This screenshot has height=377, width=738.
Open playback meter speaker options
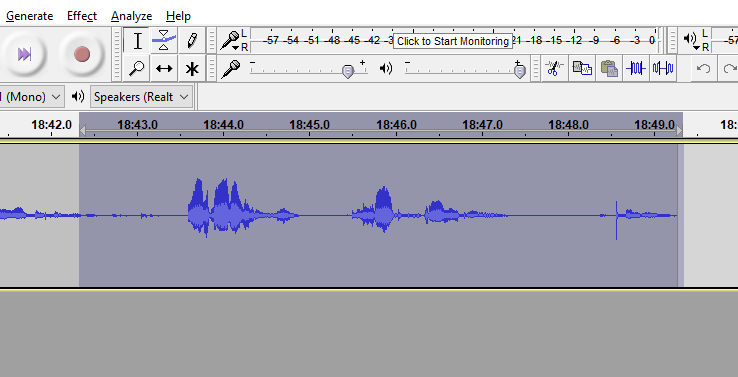click(x=690, y=40)
